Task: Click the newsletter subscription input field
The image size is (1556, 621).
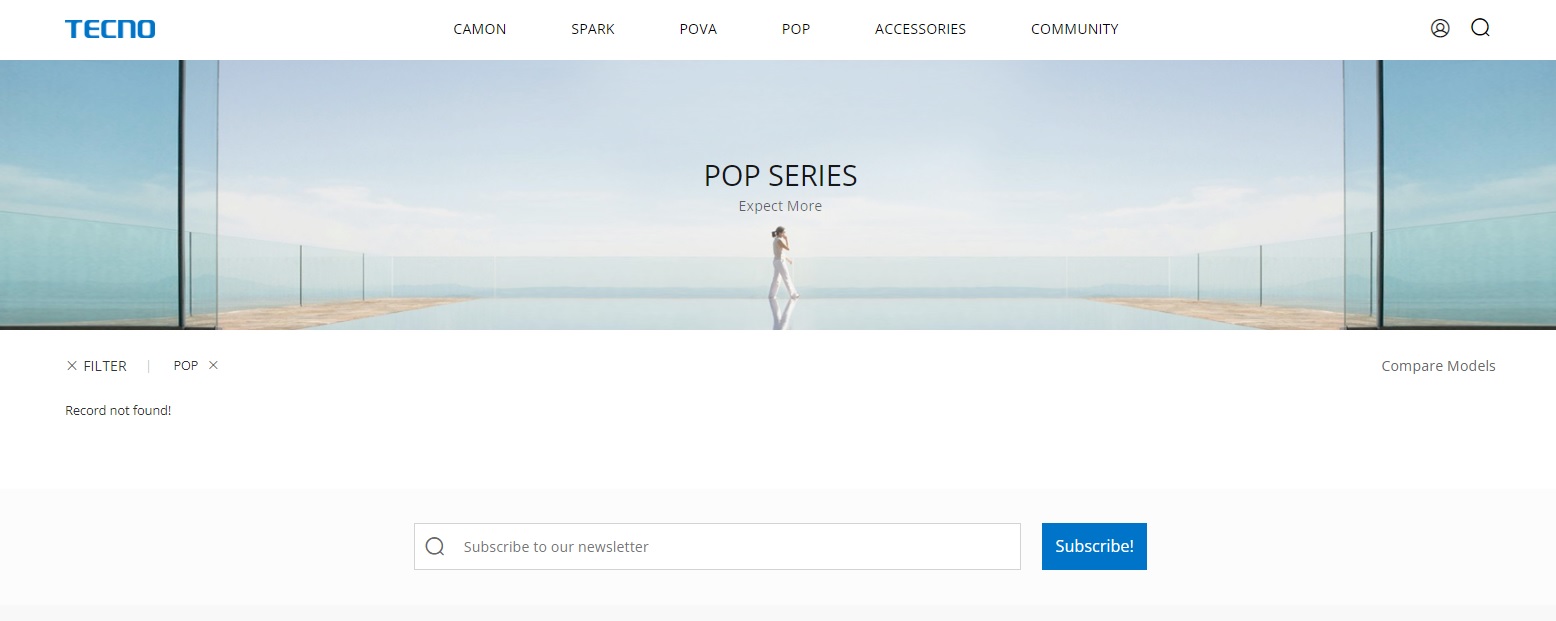Action: click(717, 546)
